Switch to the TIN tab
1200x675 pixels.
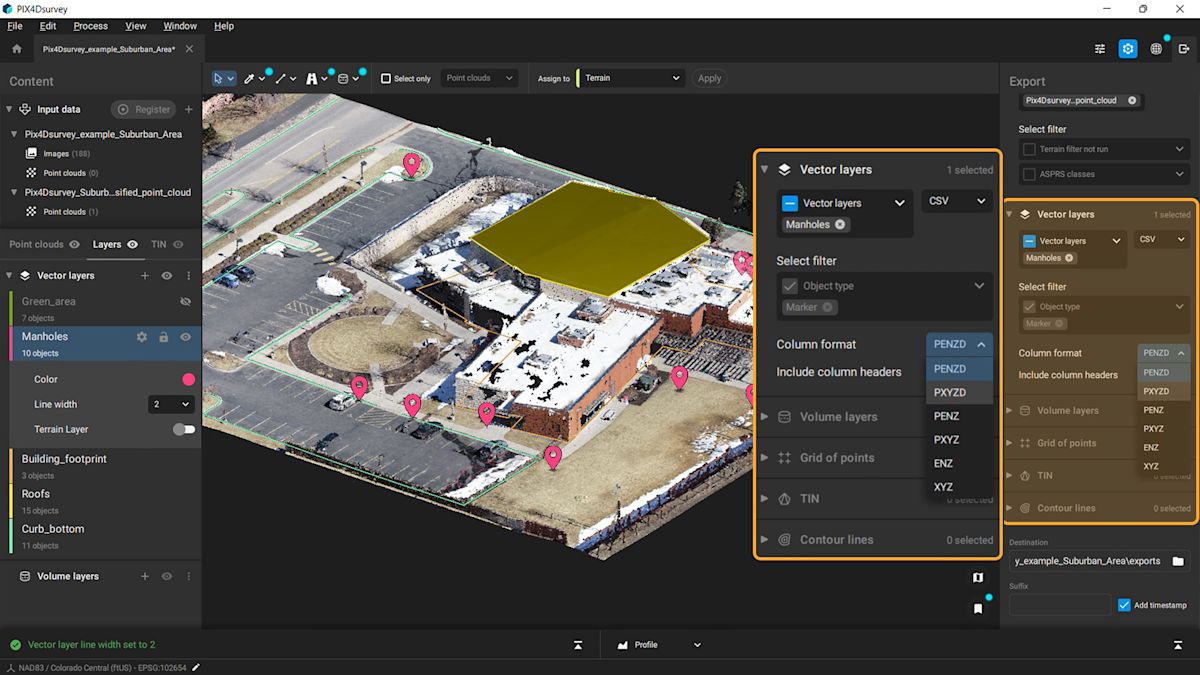(x=157, y=243)
